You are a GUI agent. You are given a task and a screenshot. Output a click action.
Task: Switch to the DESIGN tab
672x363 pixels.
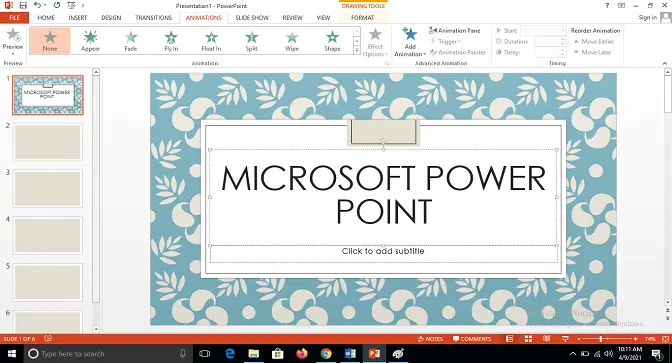(x=111, y=18)
